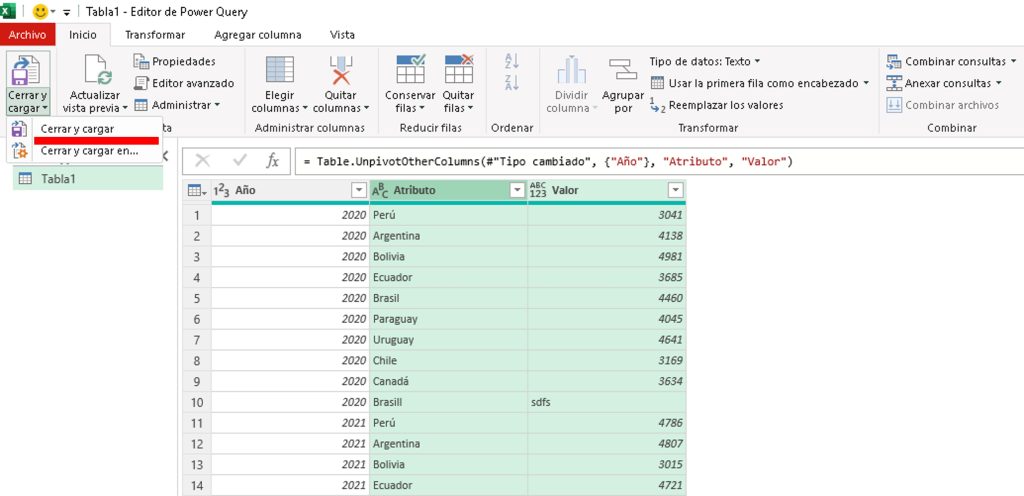
Task: Sort descending with the Z-A icon
Action: coord(512,82)
